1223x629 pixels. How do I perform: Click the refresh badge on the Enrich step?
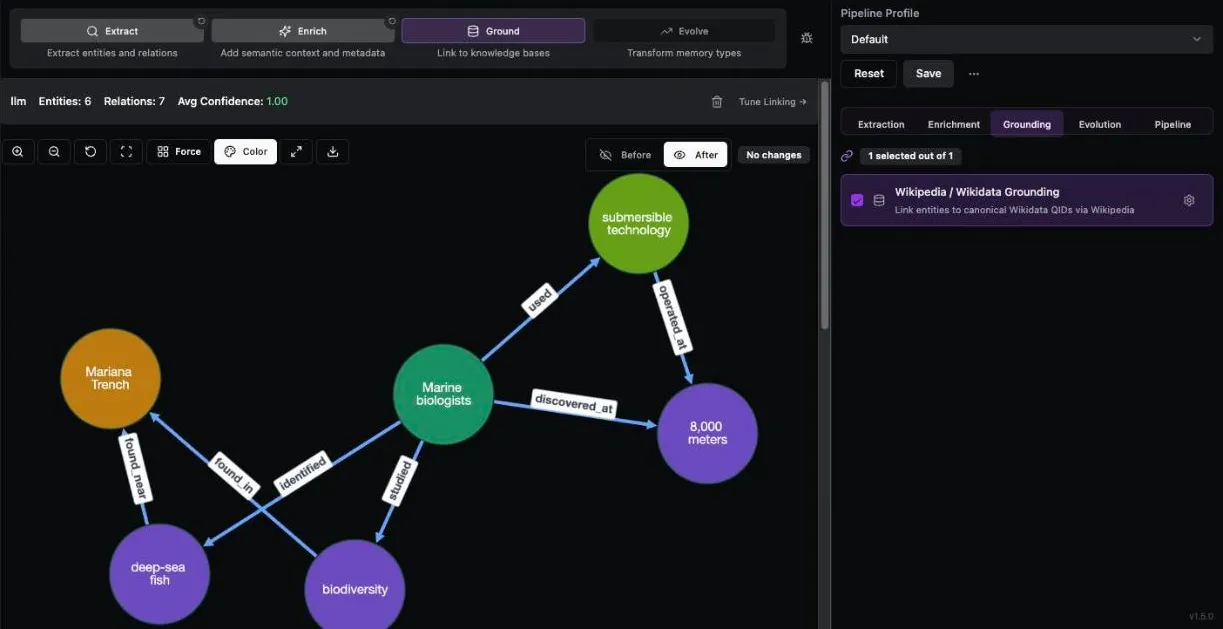[391, 21]
